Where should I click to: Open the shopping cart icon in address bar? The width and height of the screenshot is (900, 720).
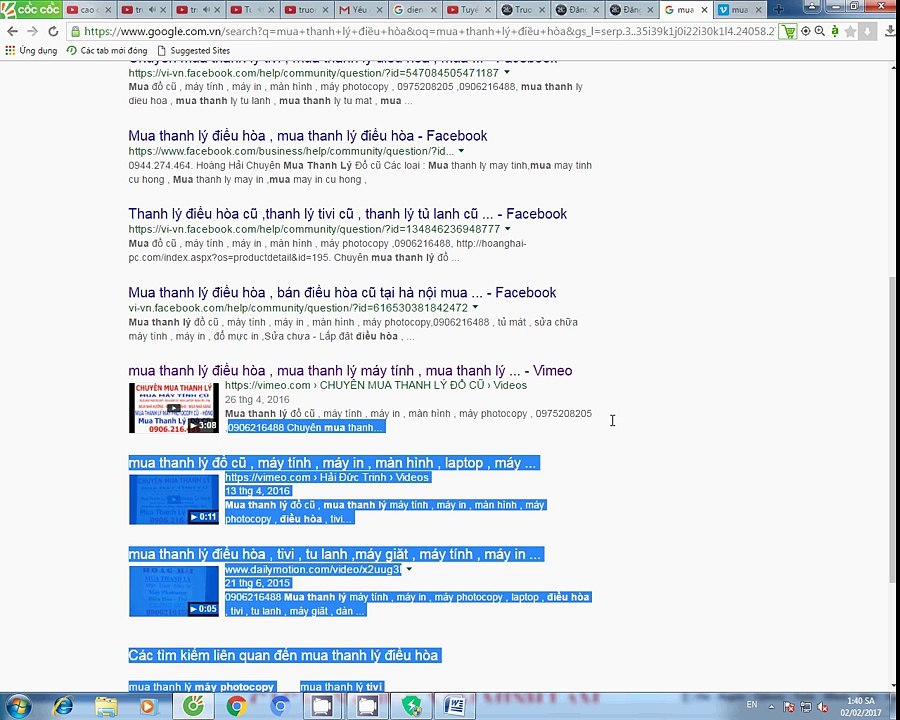[789, 32]
